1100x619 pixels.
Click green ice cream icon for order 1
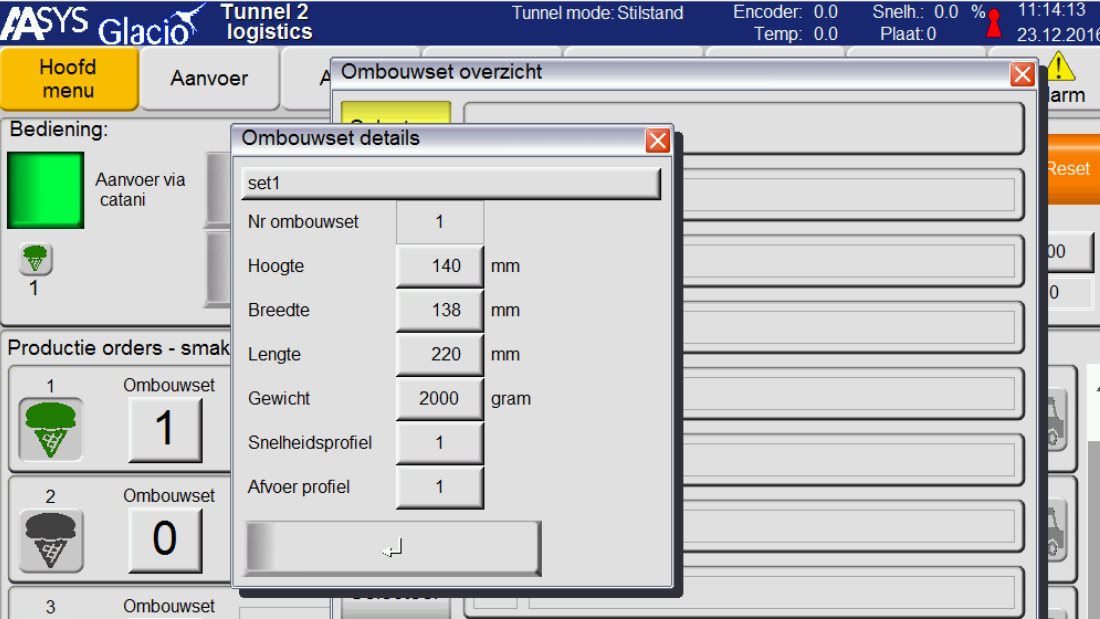point(51,429)
